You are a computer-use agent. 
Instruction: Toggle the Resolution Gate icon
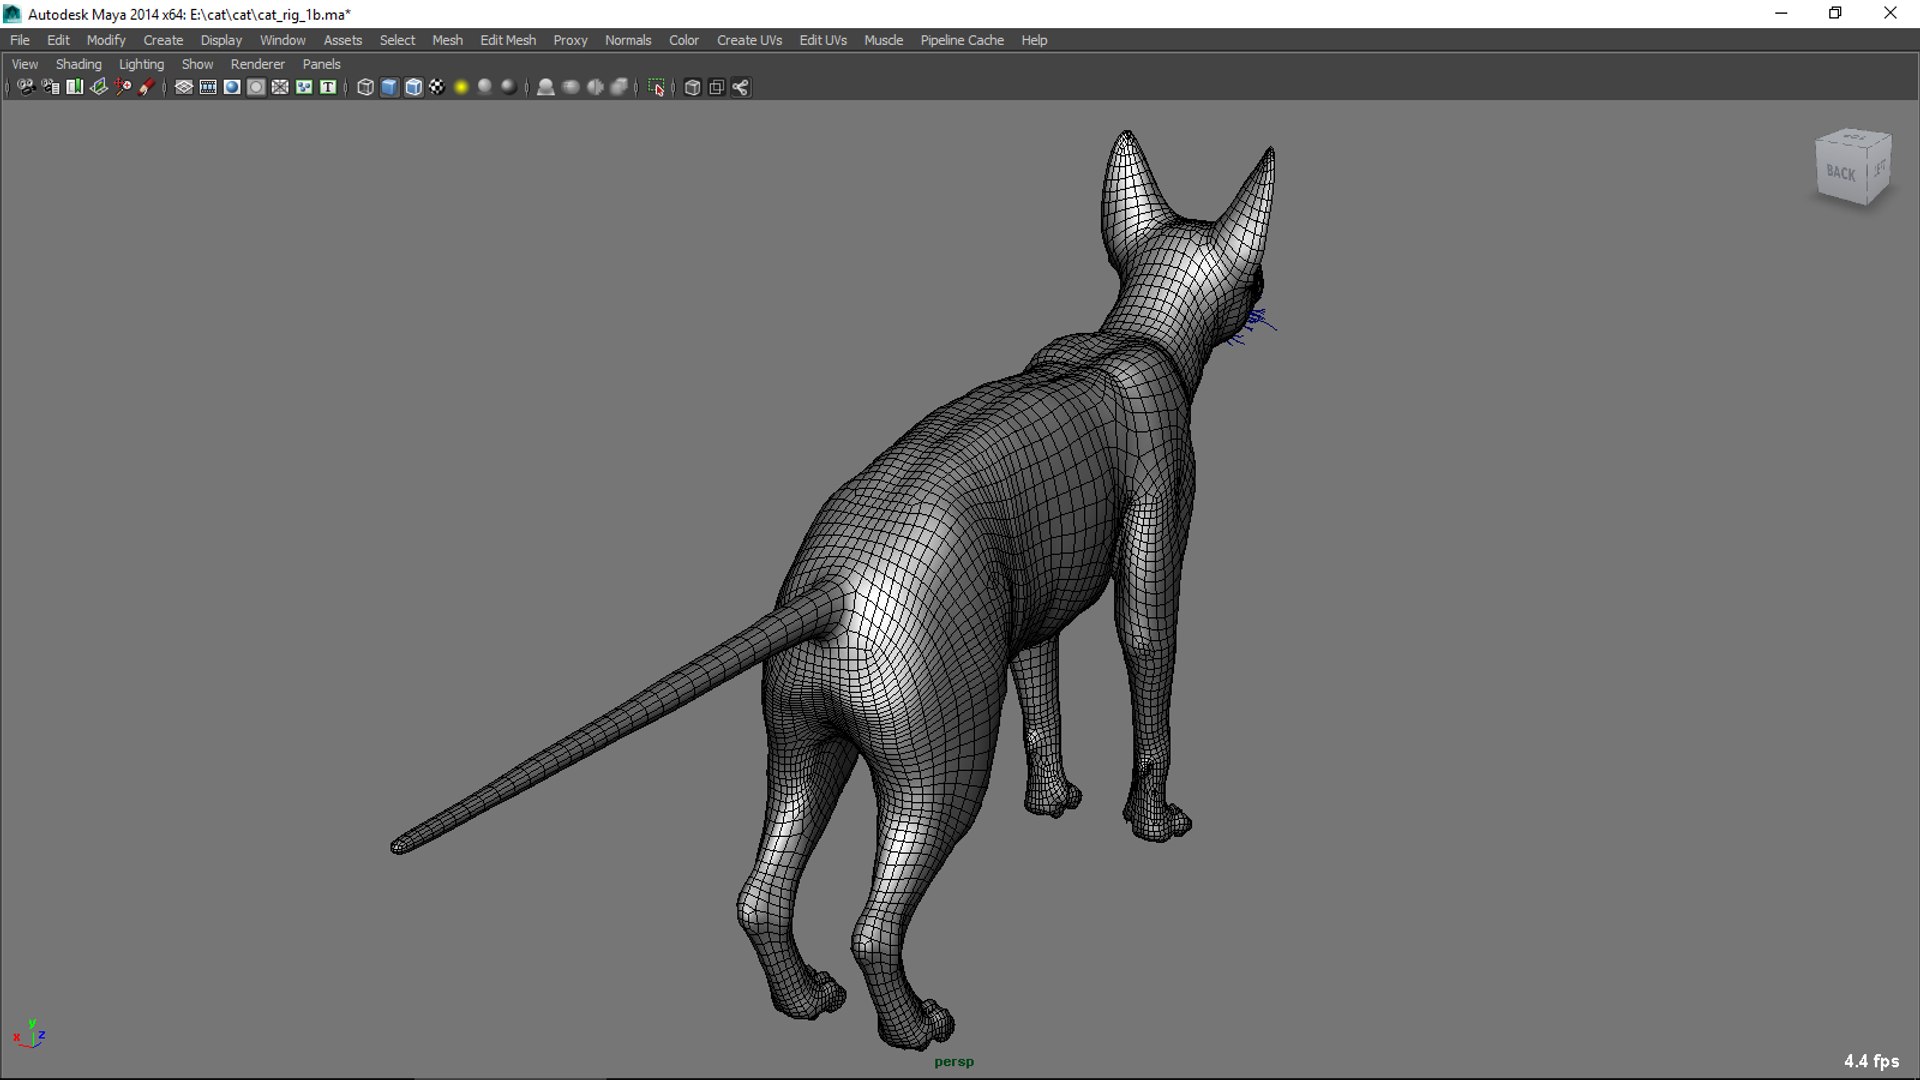point(232,87)
